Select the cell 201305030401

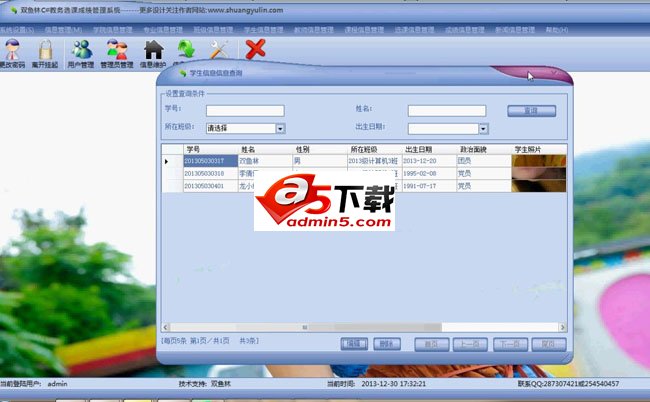(211, 186)
